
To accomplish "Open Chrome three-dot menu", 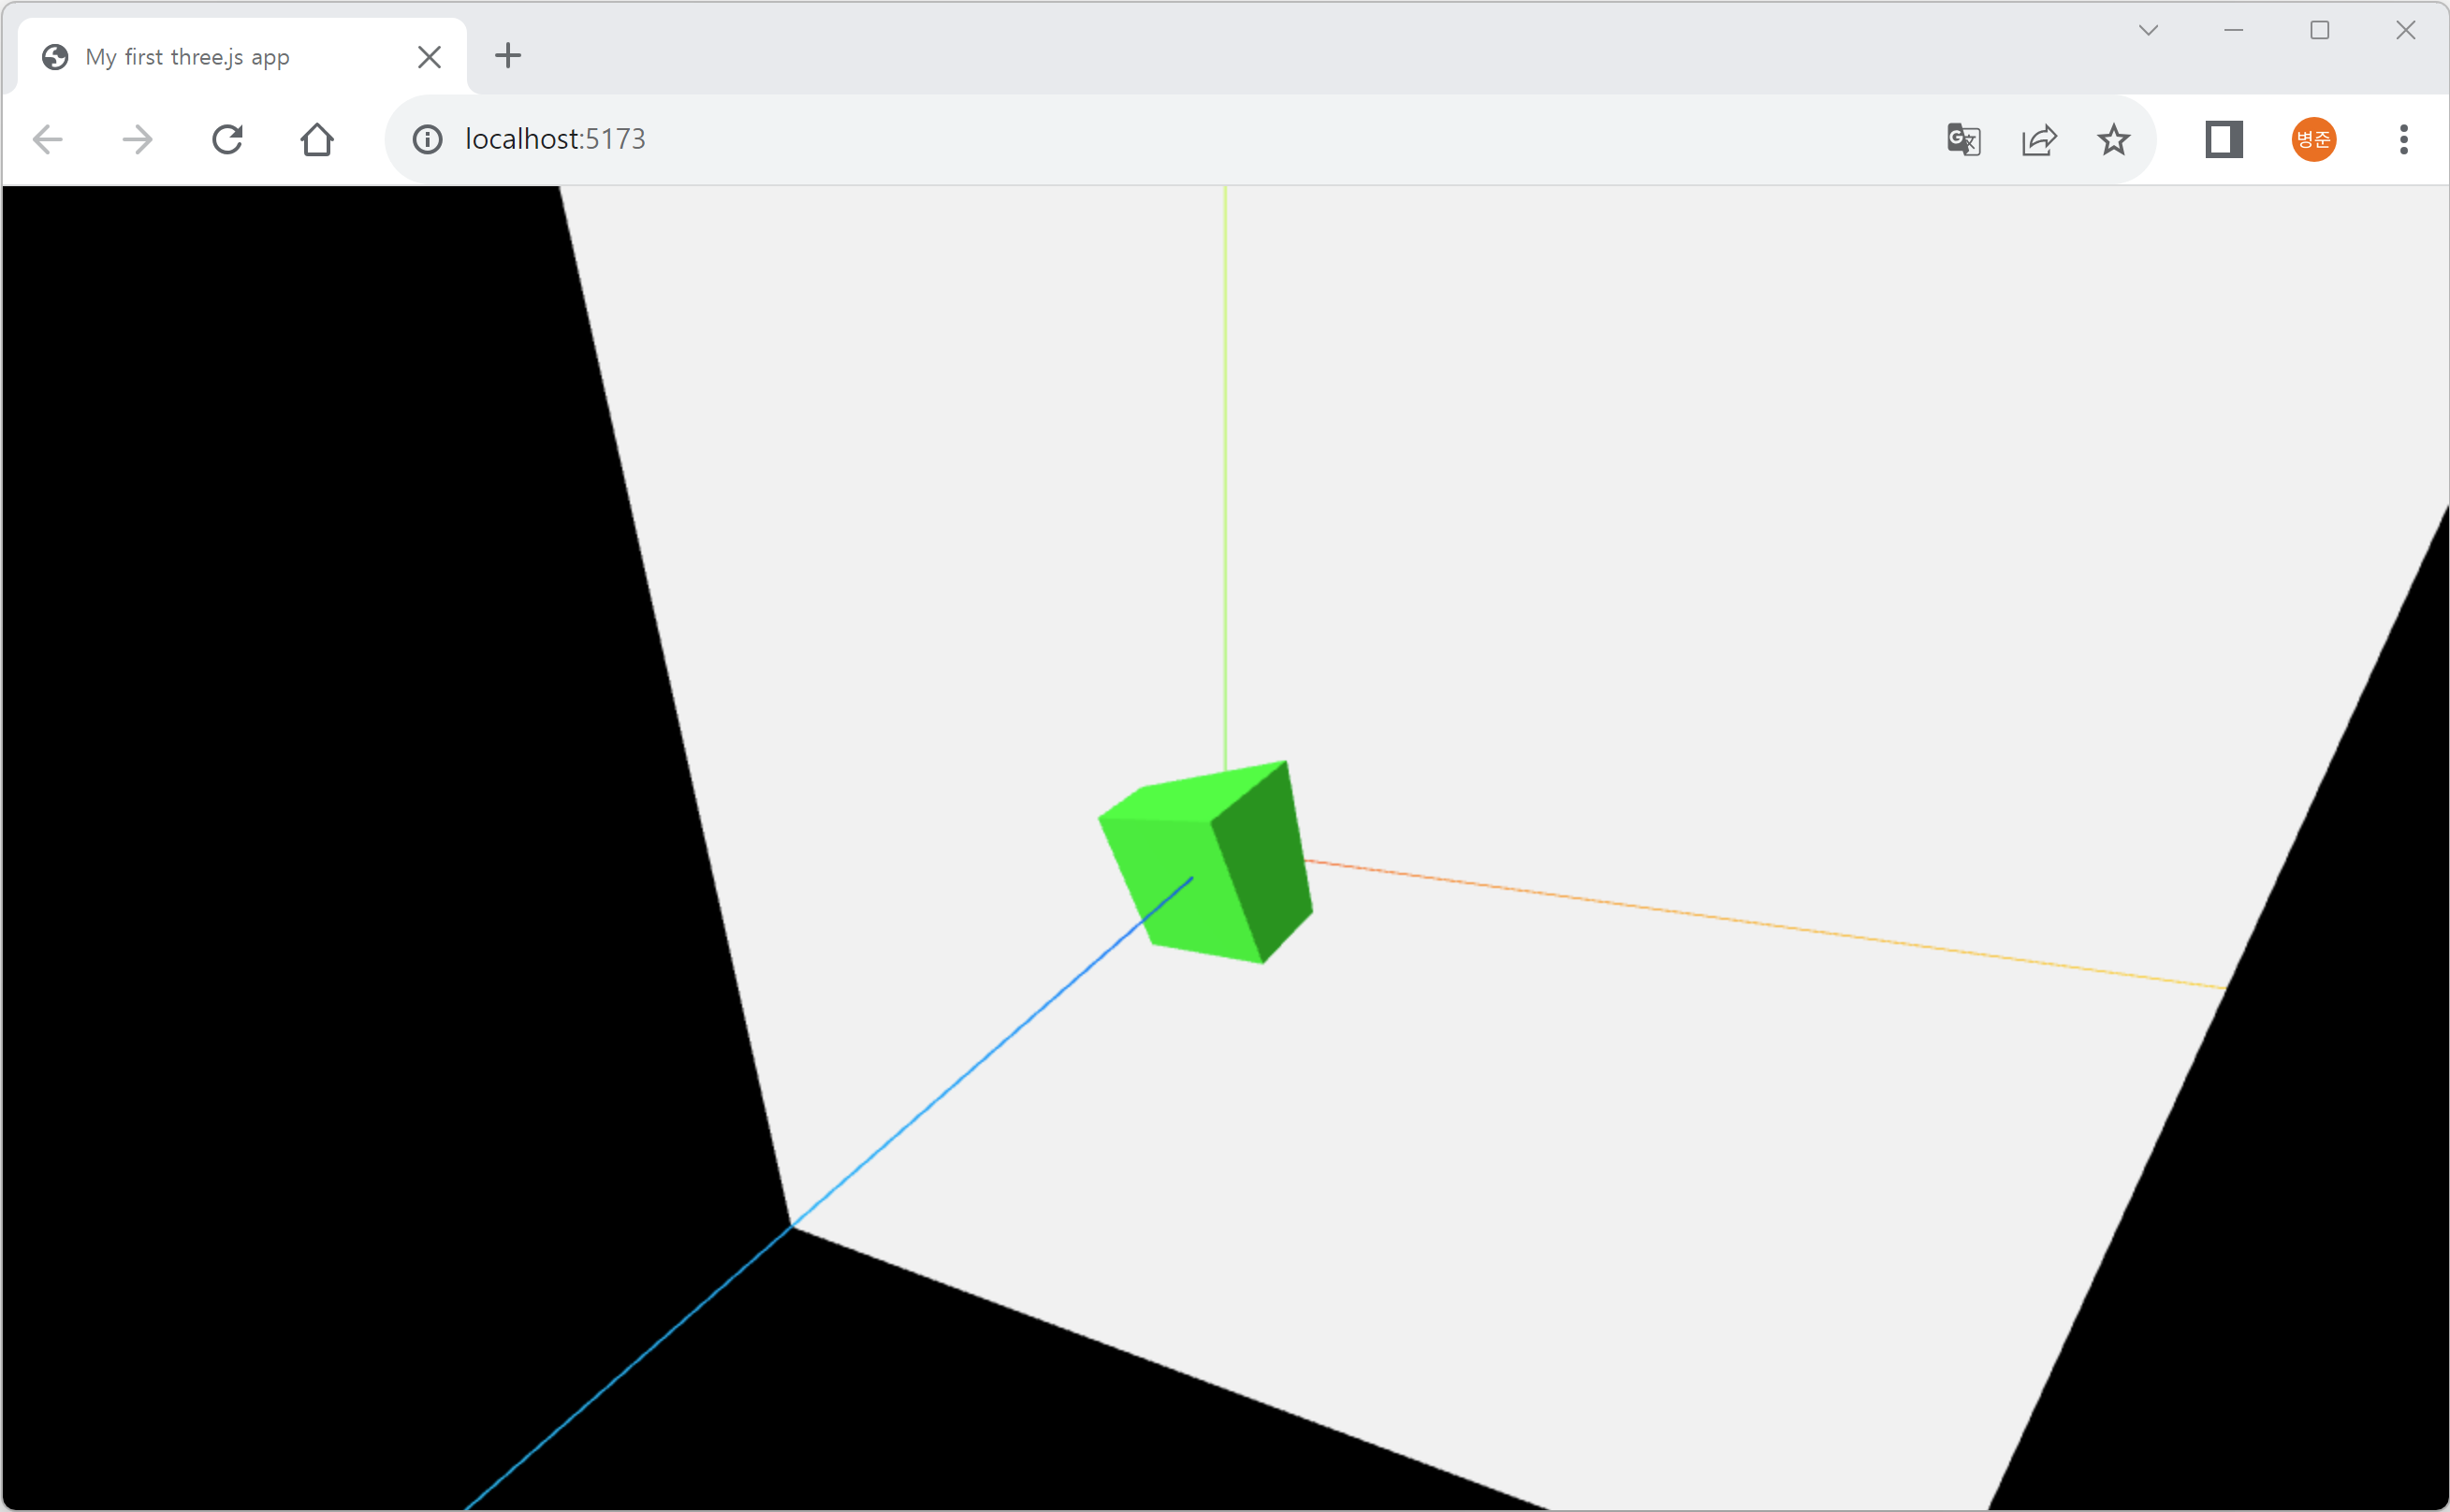I will pos(2403,139).
